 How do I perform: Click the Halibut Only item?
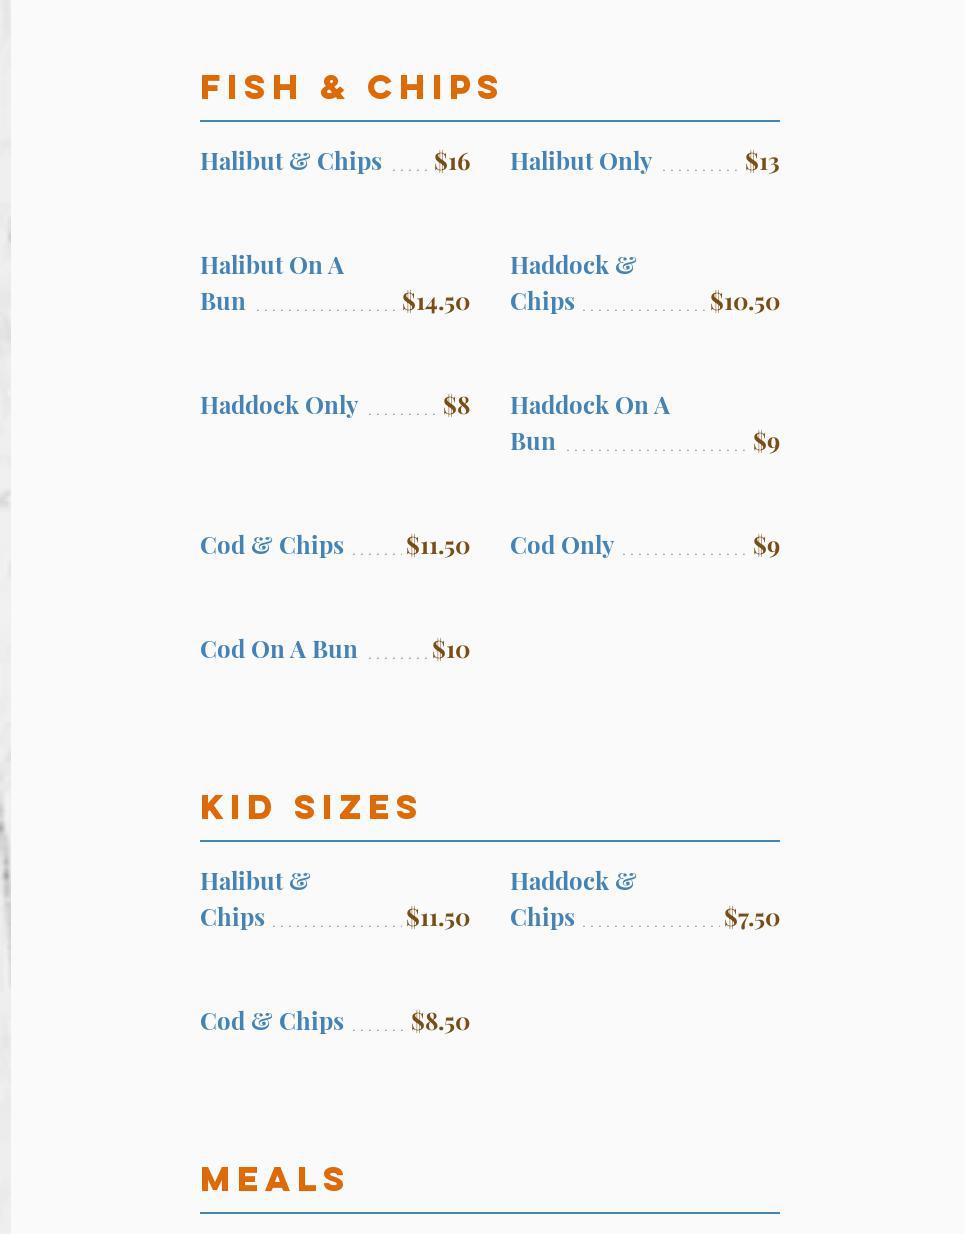pyautogui.click(x=581, y=161)
